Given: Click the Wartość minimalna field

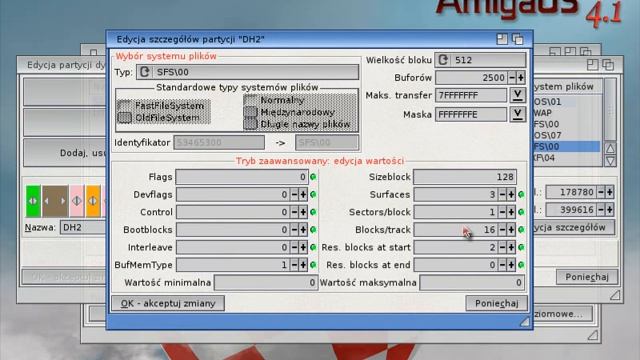Looking at the screenshot, I should coord(266,282).
